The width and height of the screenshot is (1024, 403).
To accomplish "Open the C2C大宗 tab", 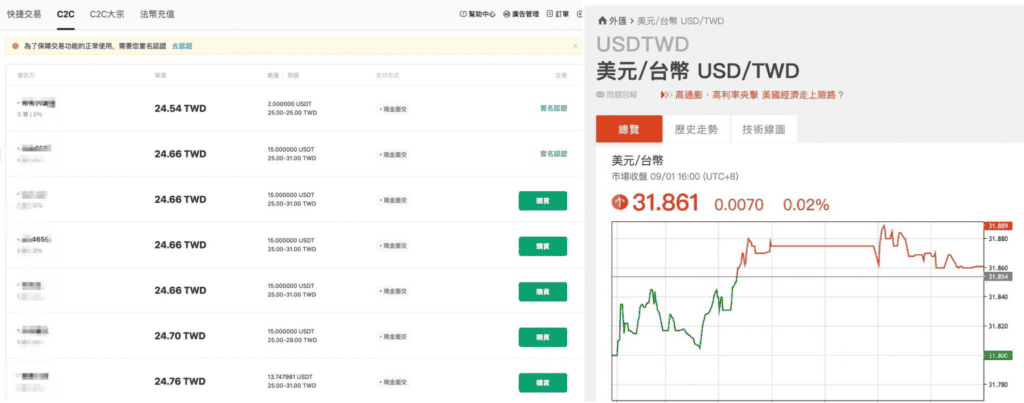I will click(x=106, y=14).
